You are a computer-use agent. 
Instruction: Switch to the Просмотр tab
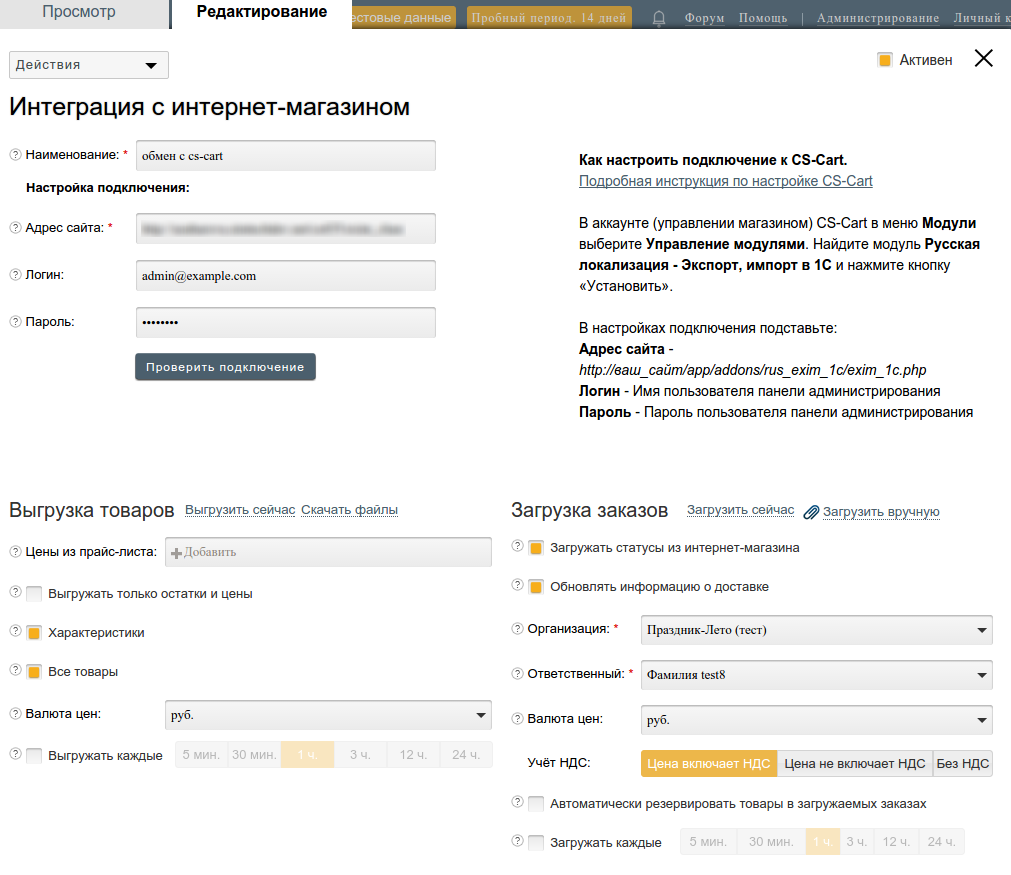pos(79,13)
